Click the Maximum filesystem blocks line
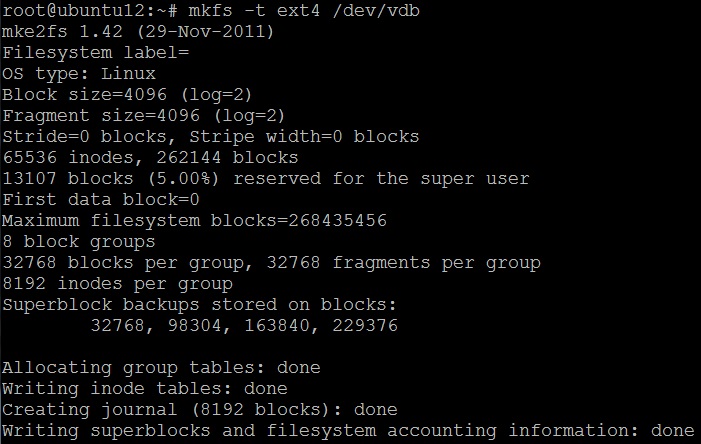The width and height of the screenshot is (701, 444). [x=194, y=221]
